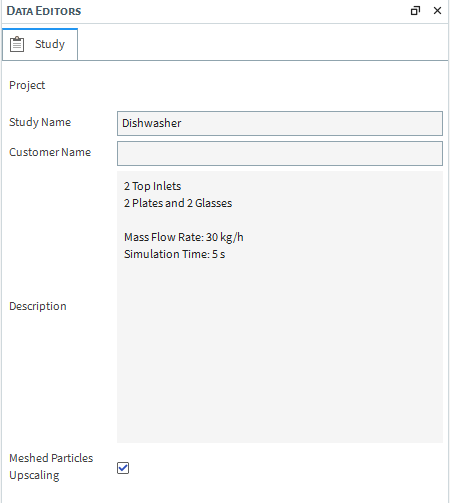Click the clipboard icon on the Study tab
Image resolution: width=450 pixels, height=503 pixels.
17,44
